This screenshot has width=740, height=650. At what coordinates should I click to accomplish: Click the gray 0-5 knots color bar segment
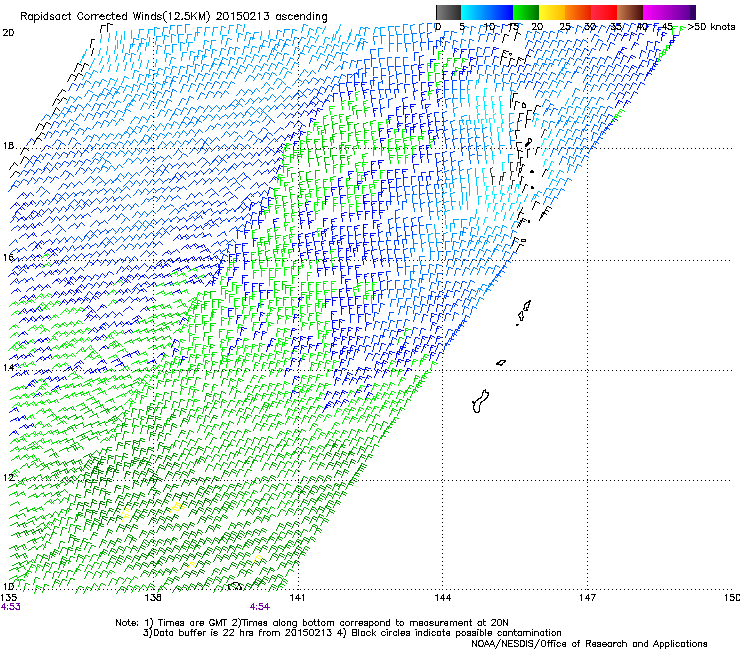448,12
